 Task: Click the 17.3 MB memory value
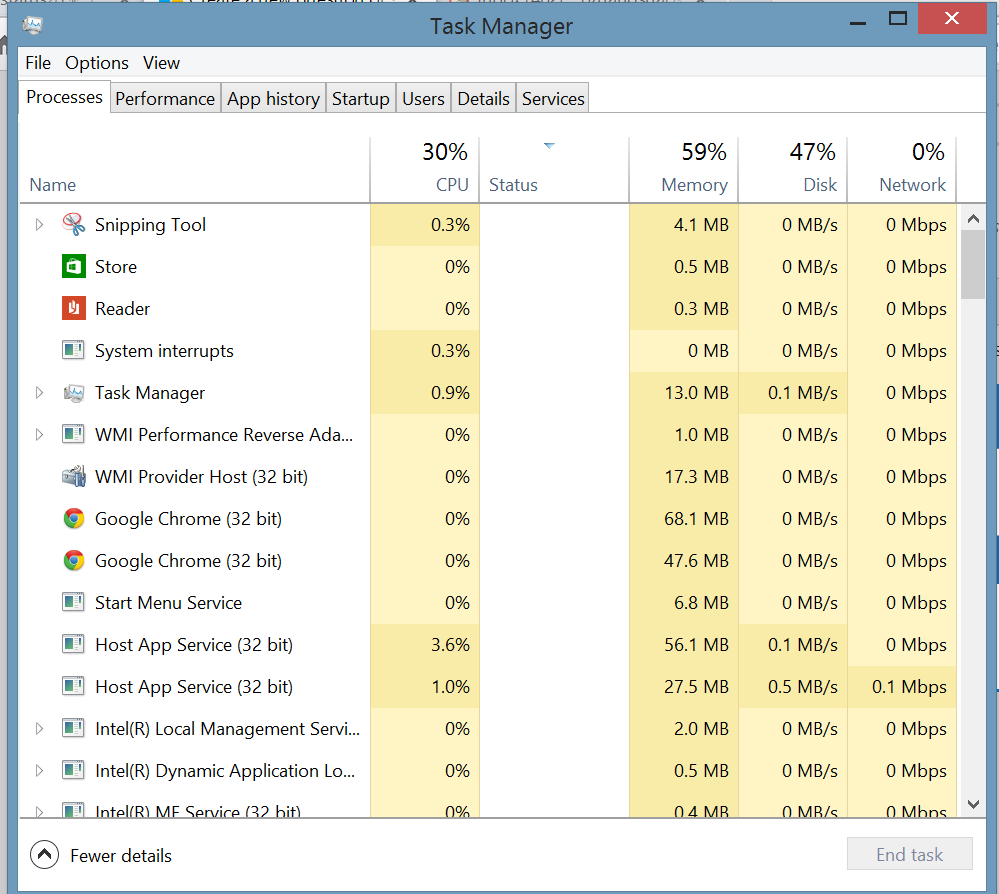click(696, 477)
